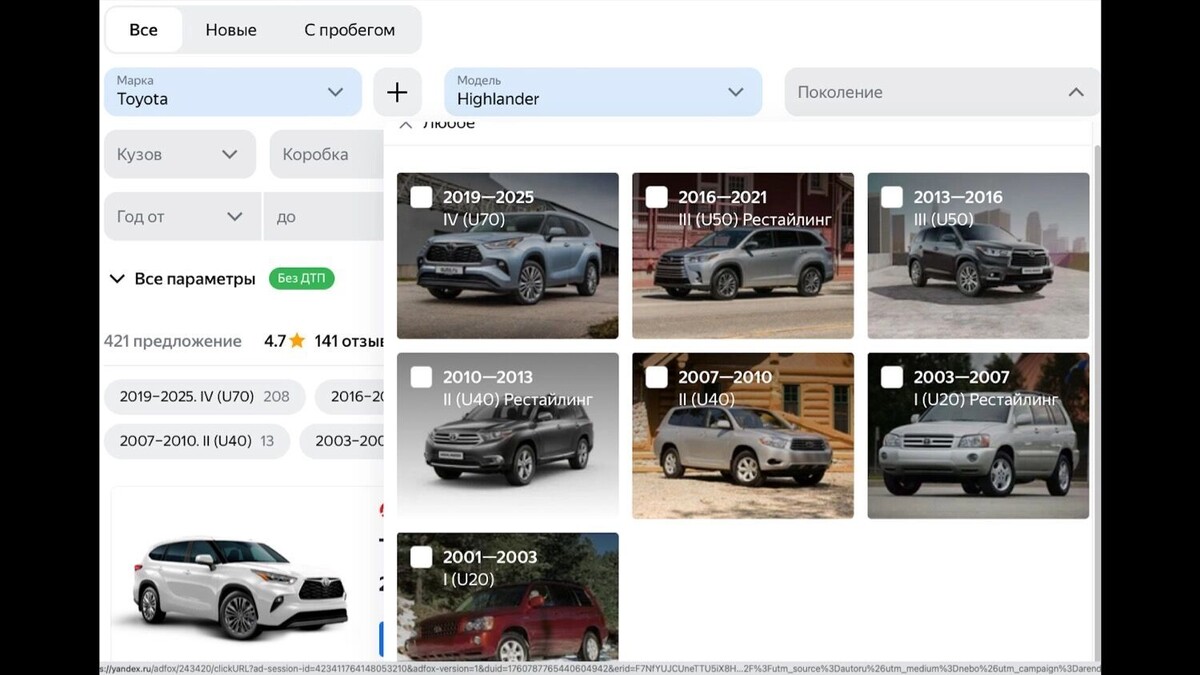Select the 2019–2025. IV (U70) filter chip
1200x675 pixels.
pyautogui.click(x=204, y=397)
